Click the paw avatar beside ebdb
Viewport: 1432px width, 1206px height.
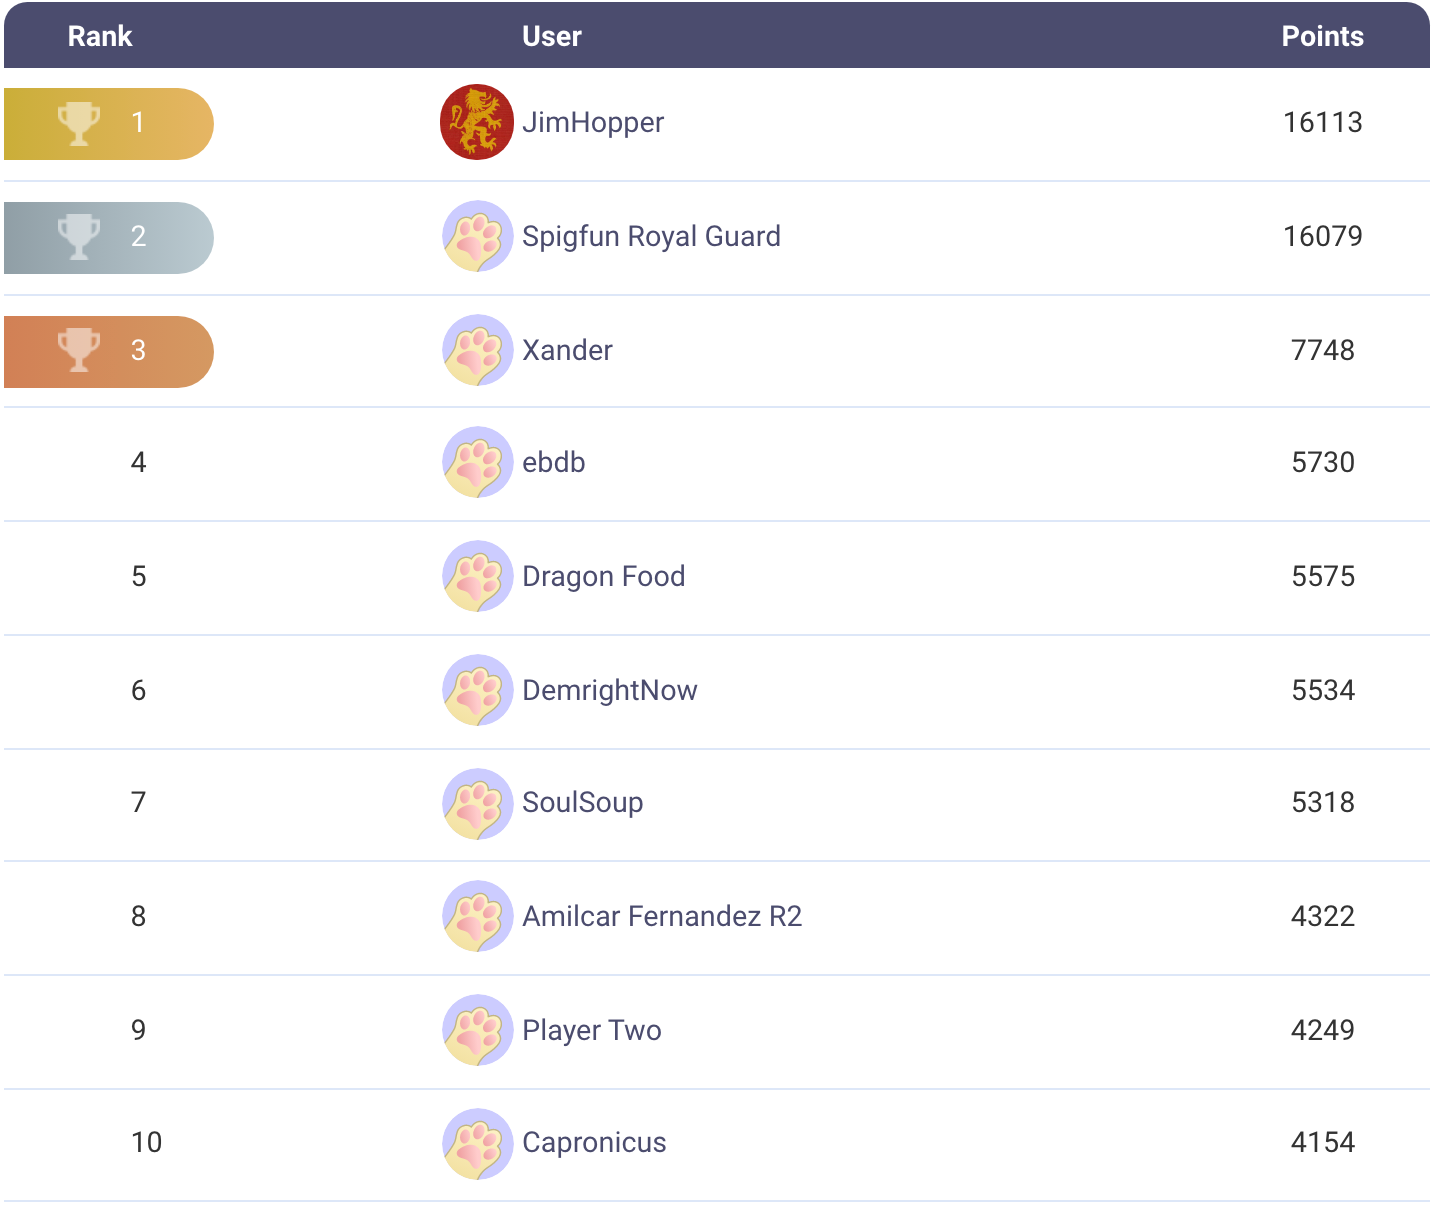point(477,462)
